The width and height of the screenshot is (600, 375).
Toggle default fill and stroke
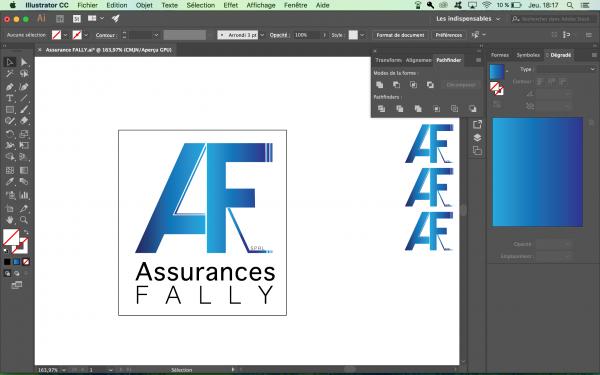pos(6,251)
